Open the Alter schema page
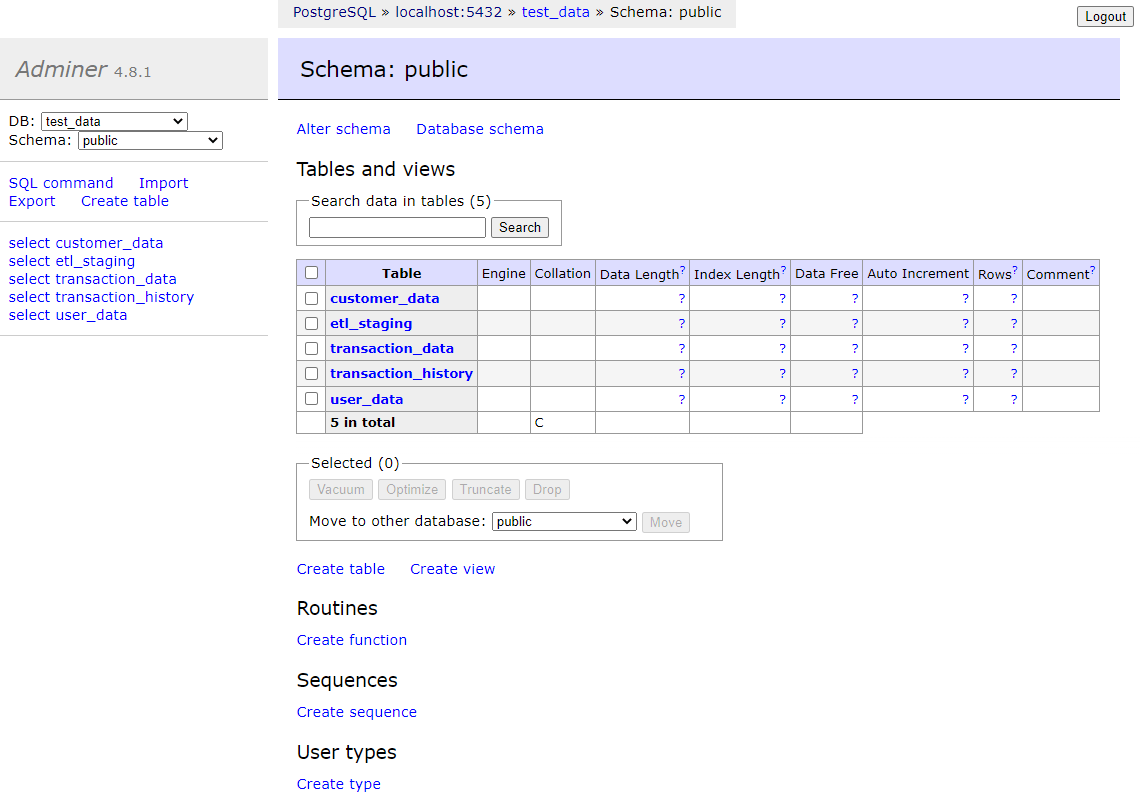 tap(343, 129)
